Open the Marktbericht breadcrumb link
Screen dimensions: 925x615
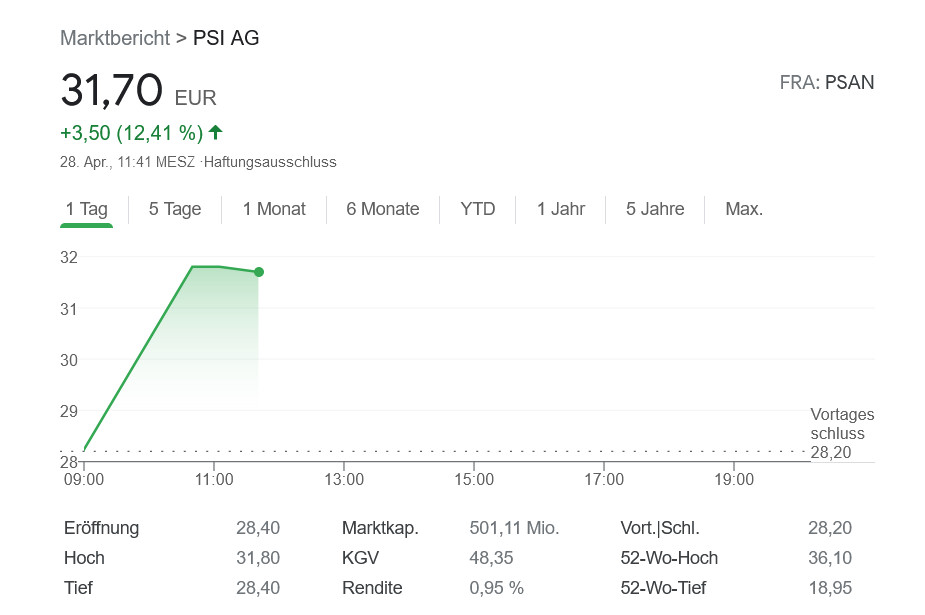[115, 38]
